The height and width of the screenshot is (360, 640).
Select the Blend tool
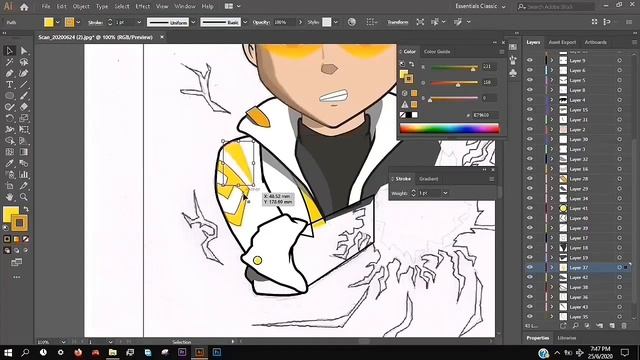click(x=24, y=163)
